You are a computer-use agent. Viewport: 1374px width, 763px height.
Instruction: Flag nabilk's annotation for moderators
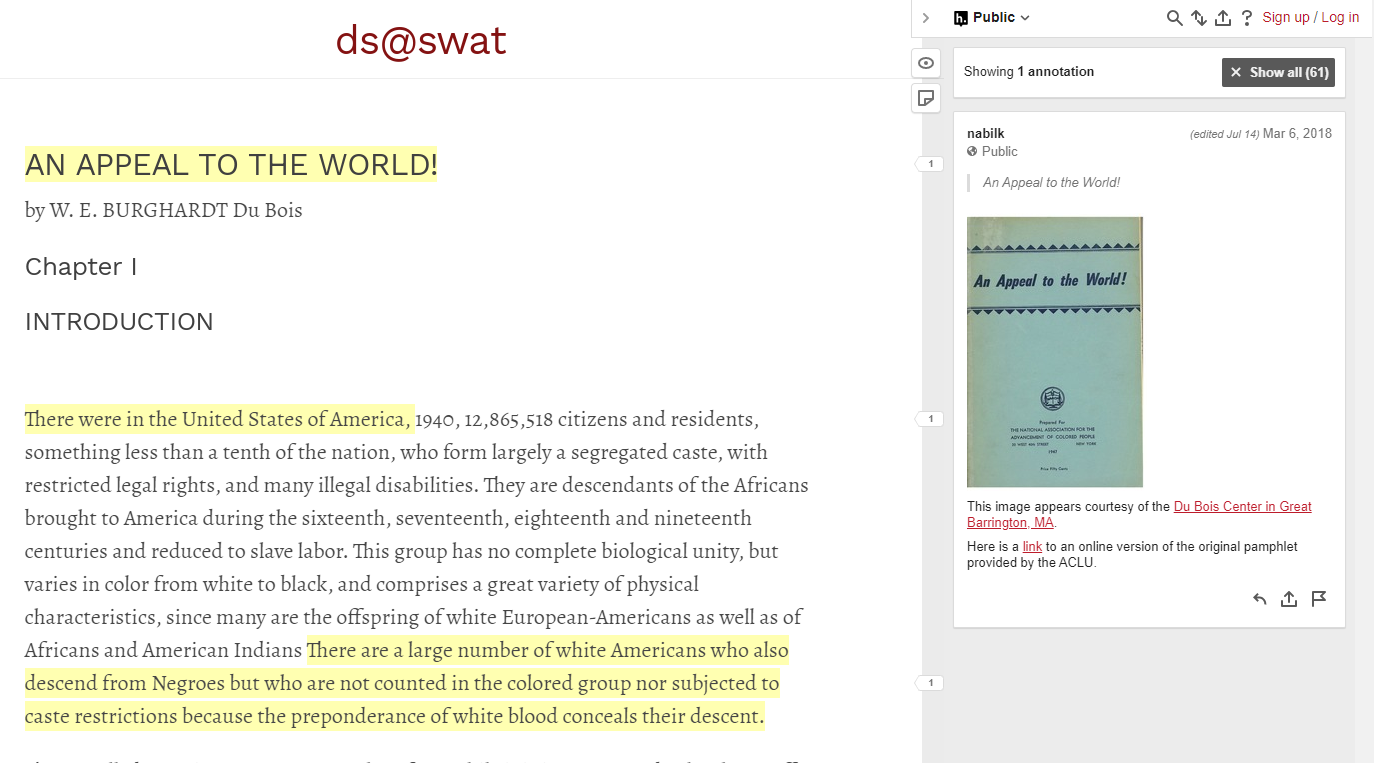[1319, 599]
